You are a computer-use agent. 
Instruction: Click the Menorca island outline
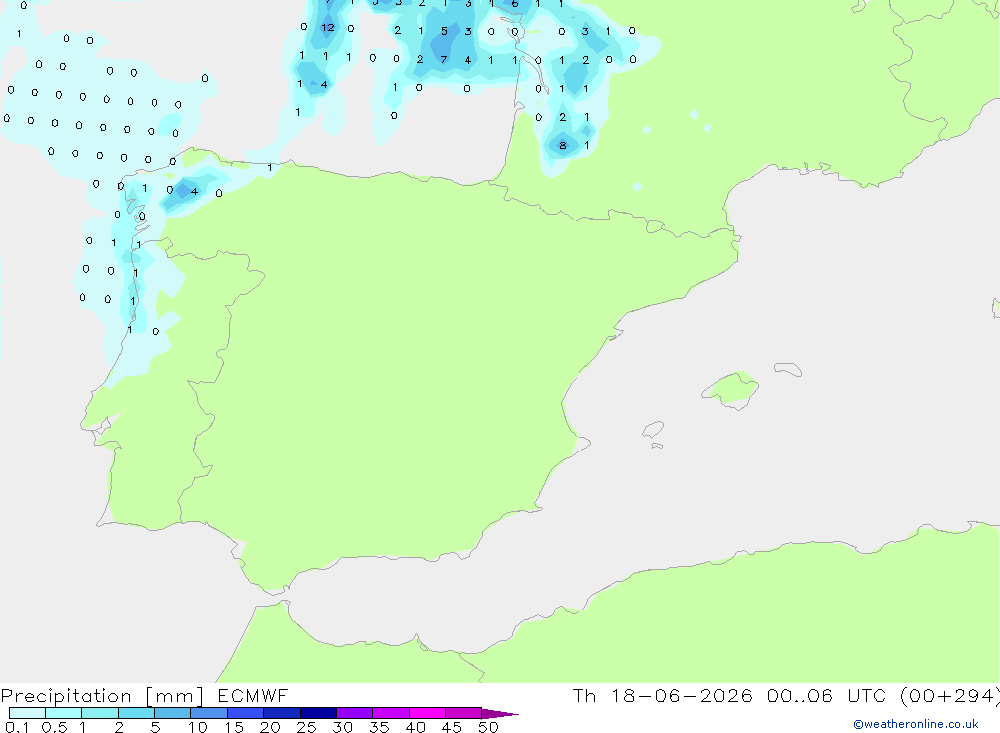pos(788,369)
